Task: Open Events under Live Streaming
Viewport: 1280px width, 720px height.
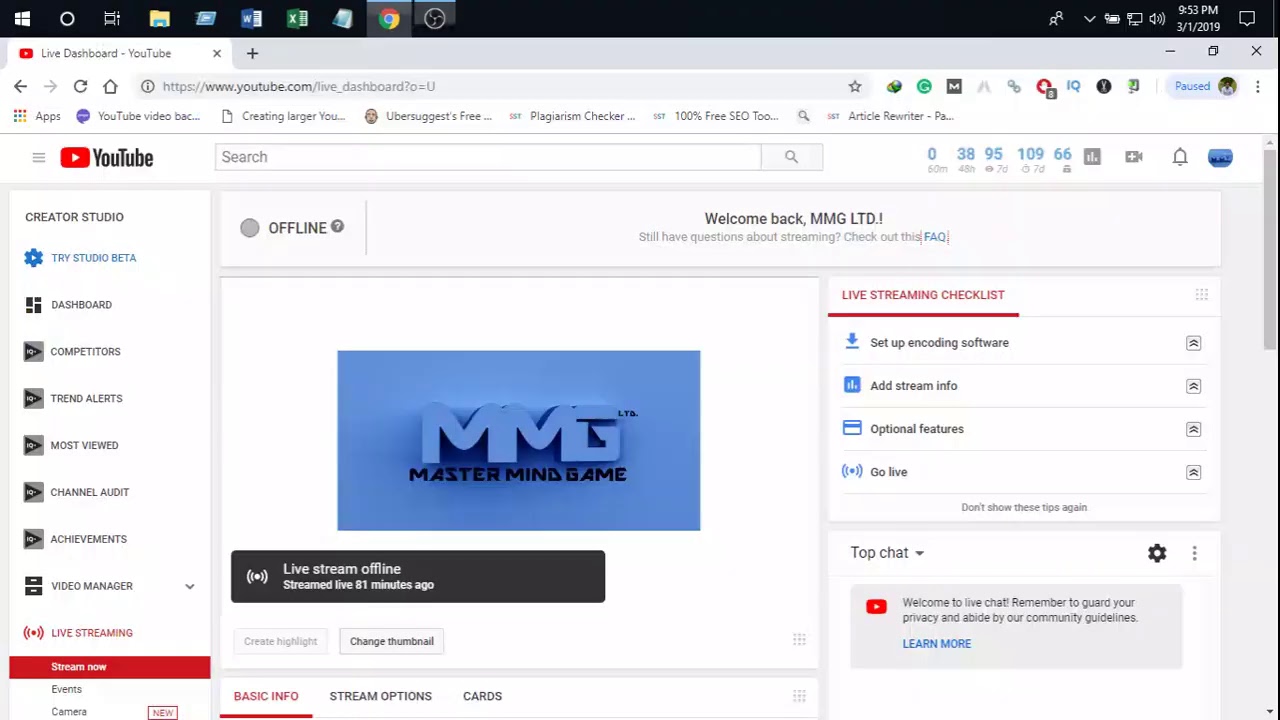Action: click(x=66, y=689)
